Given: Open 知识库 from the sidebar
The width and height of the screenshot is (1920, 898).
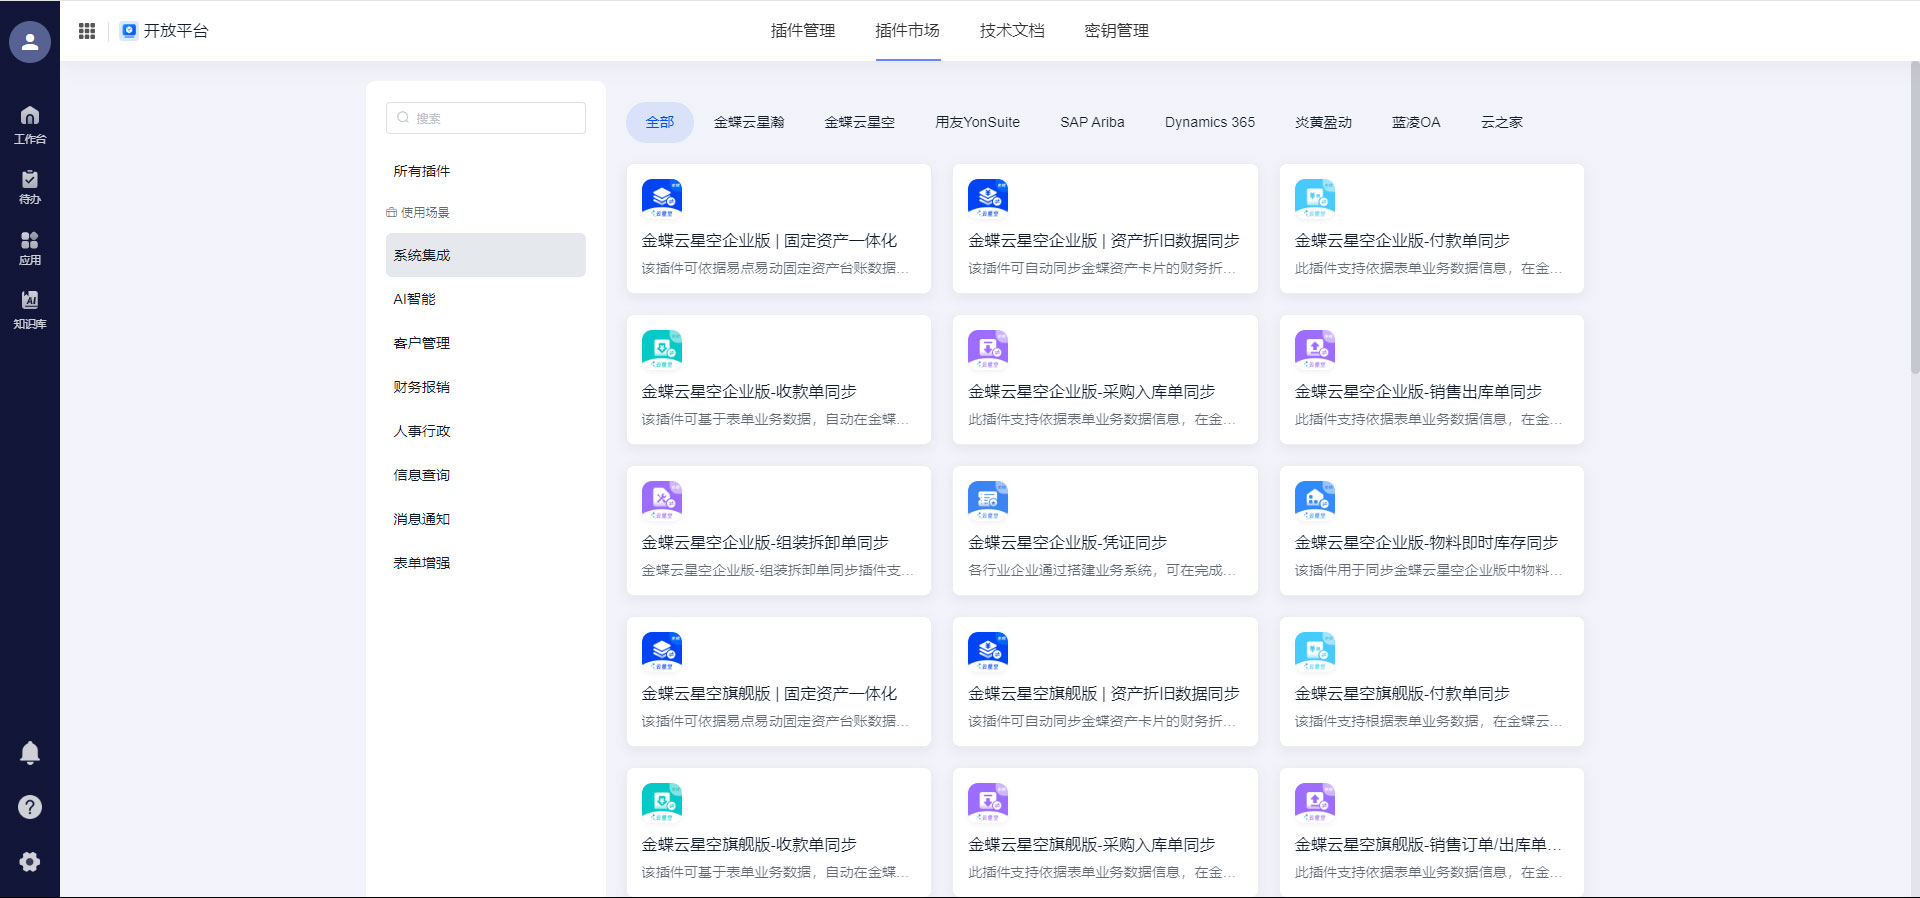Looking at the screenshot, I should click(x=30, y=309).
